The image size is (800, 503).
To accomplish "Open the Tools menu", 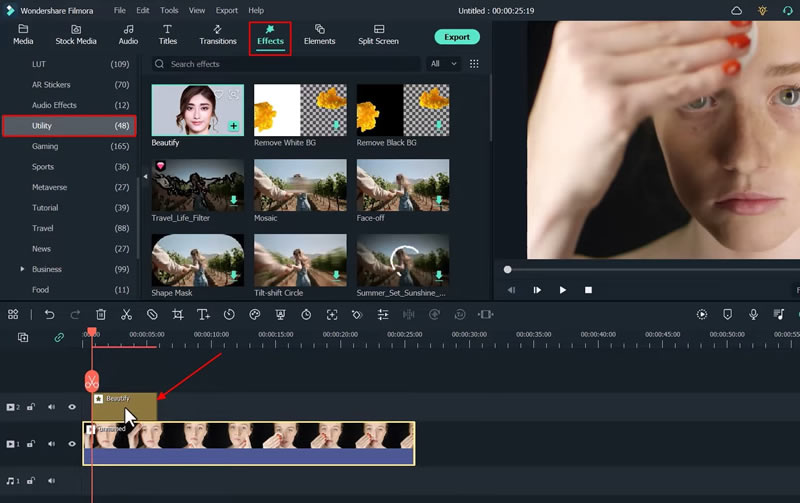I will point(169,10).
